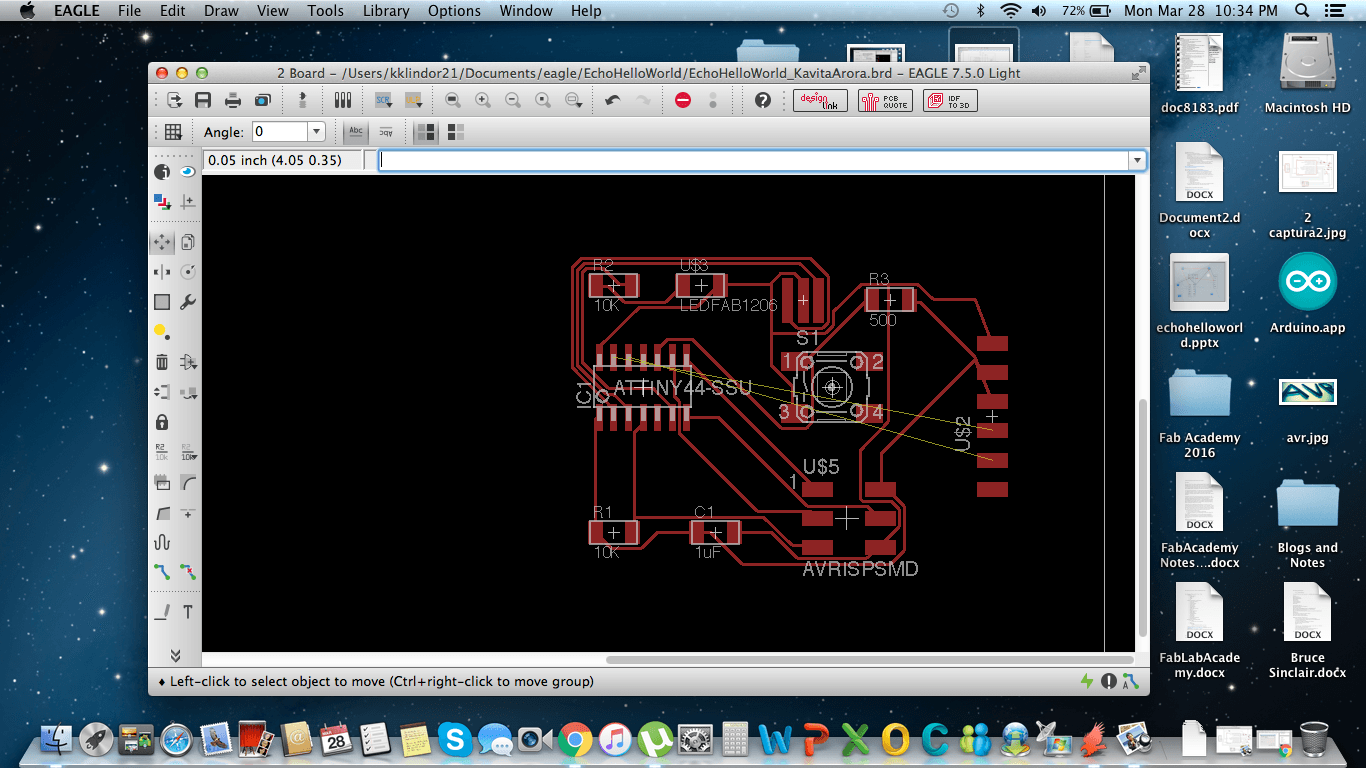1366x768 pixels.
Task: Toggle Bluetooth in the menu bar
Action: click(981, 11)
